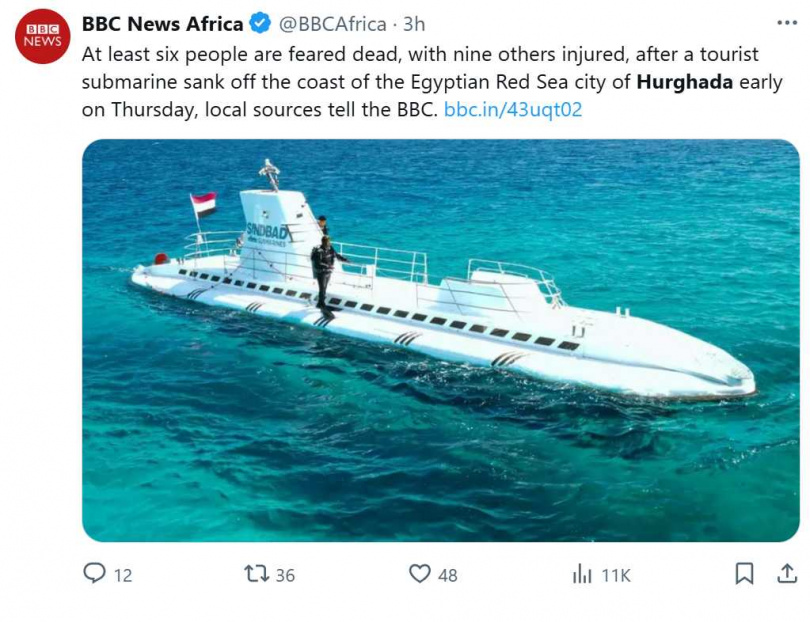This screenshot has width=810, height=622.
Task: Click the repost count of 36
Action: pos(285,575)
